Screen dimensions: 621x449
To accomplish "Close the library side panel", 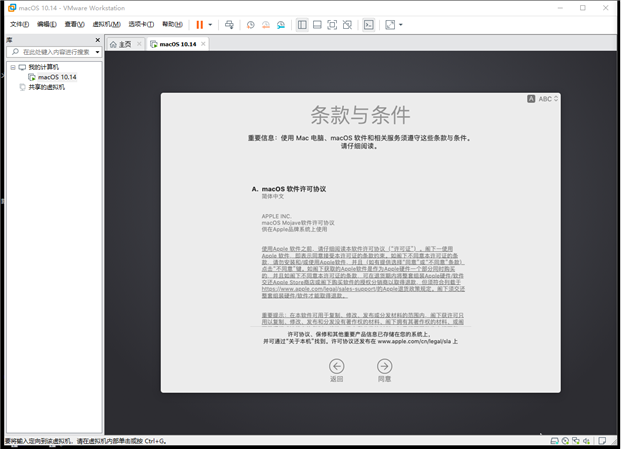I will 98,40.
